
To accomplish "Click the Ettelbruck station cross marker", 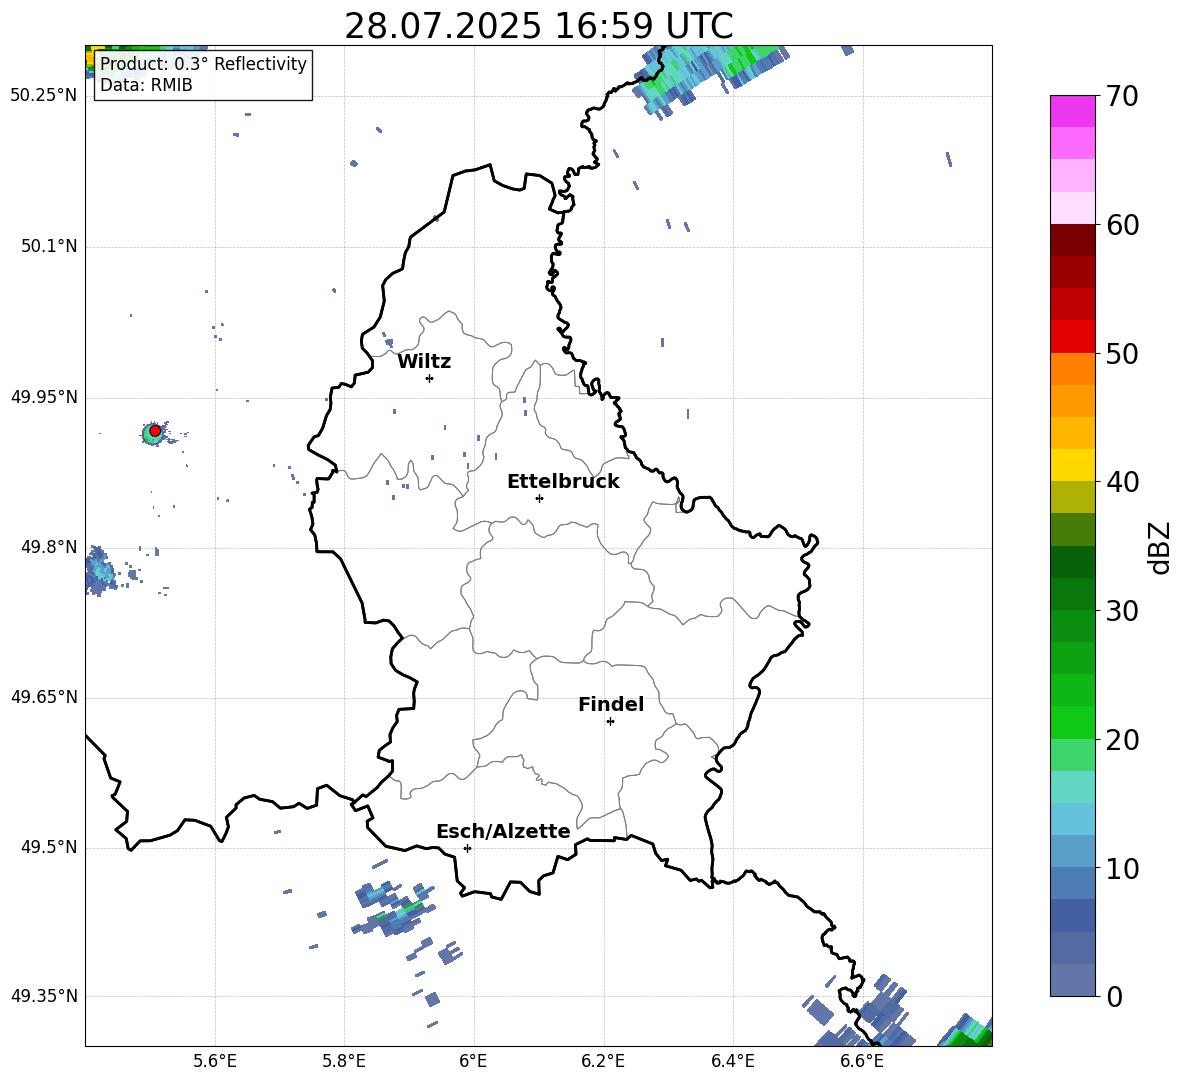I will (x=539, y=498).
